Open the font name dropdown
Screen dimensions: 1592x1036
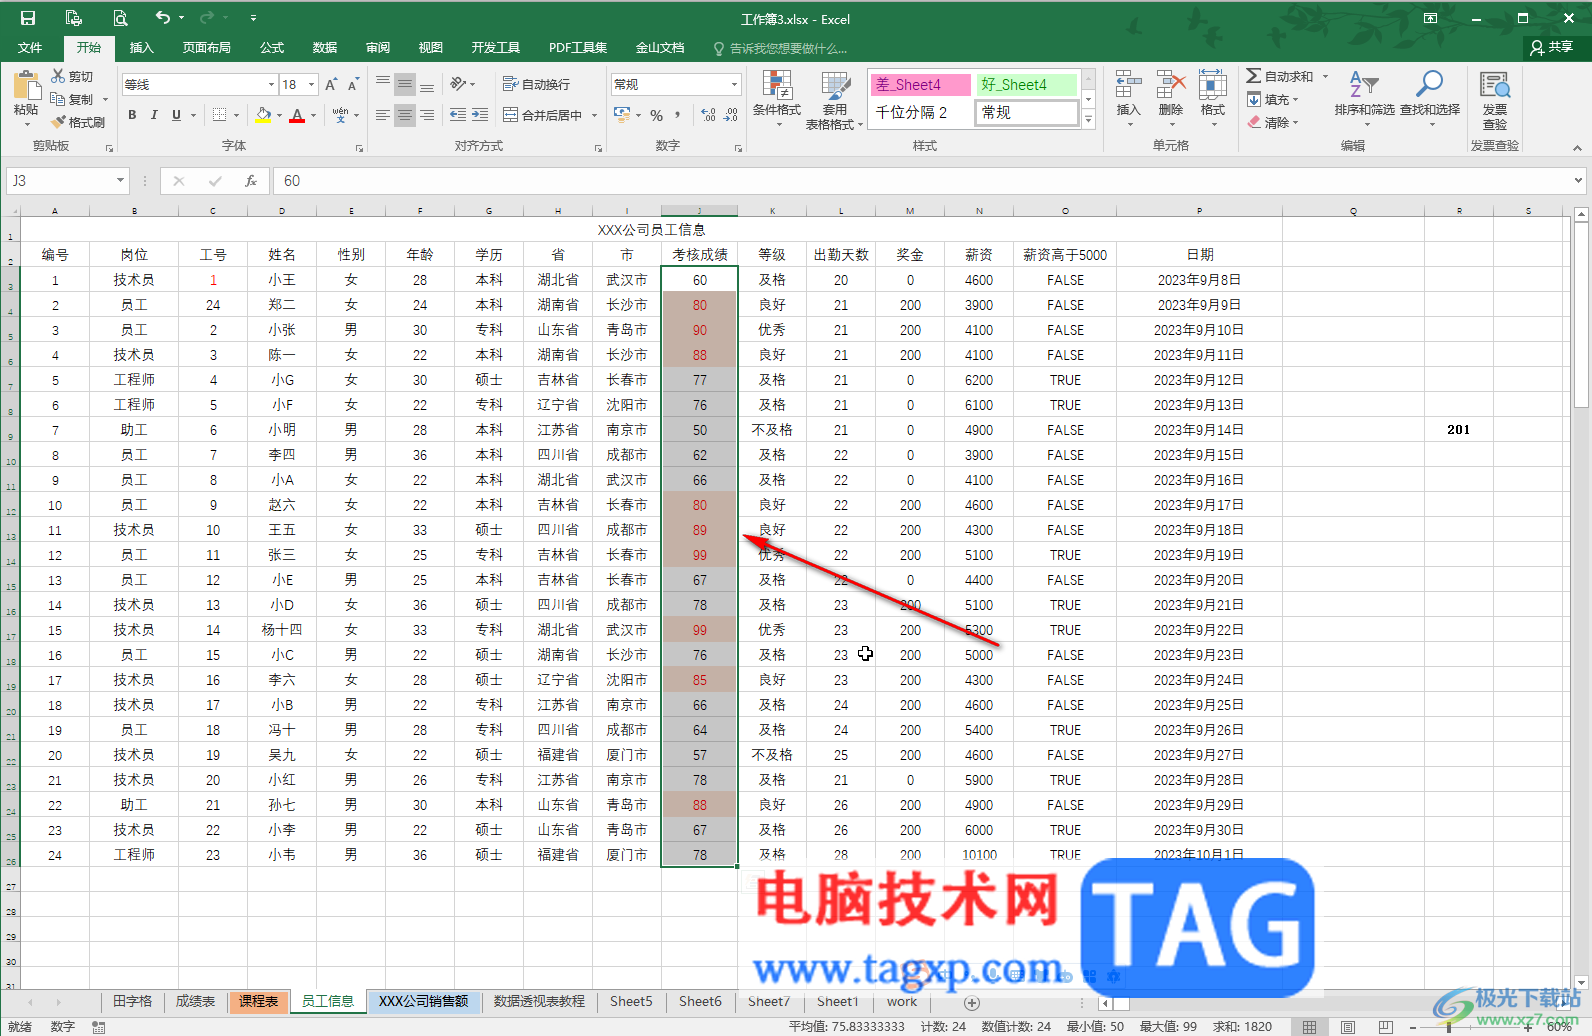coord(271,85)
